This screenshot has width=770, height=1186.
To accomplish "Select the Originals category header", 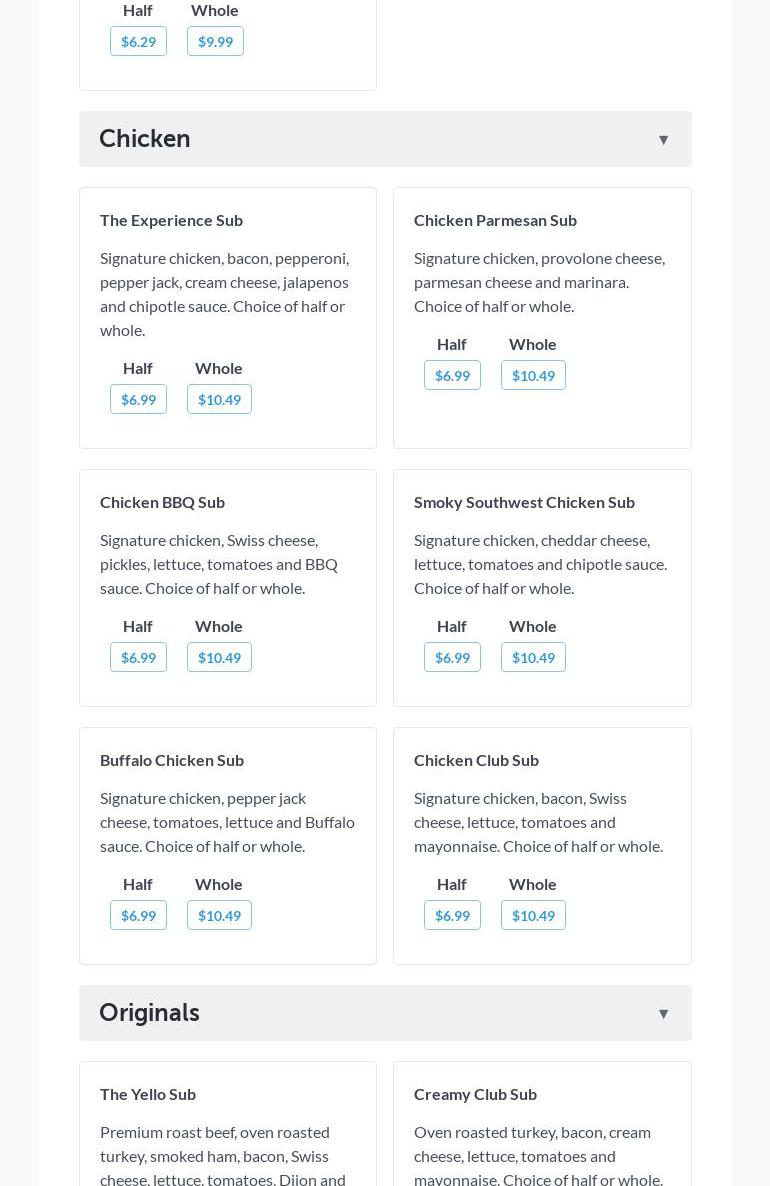I will click(x=150, y=1013).
